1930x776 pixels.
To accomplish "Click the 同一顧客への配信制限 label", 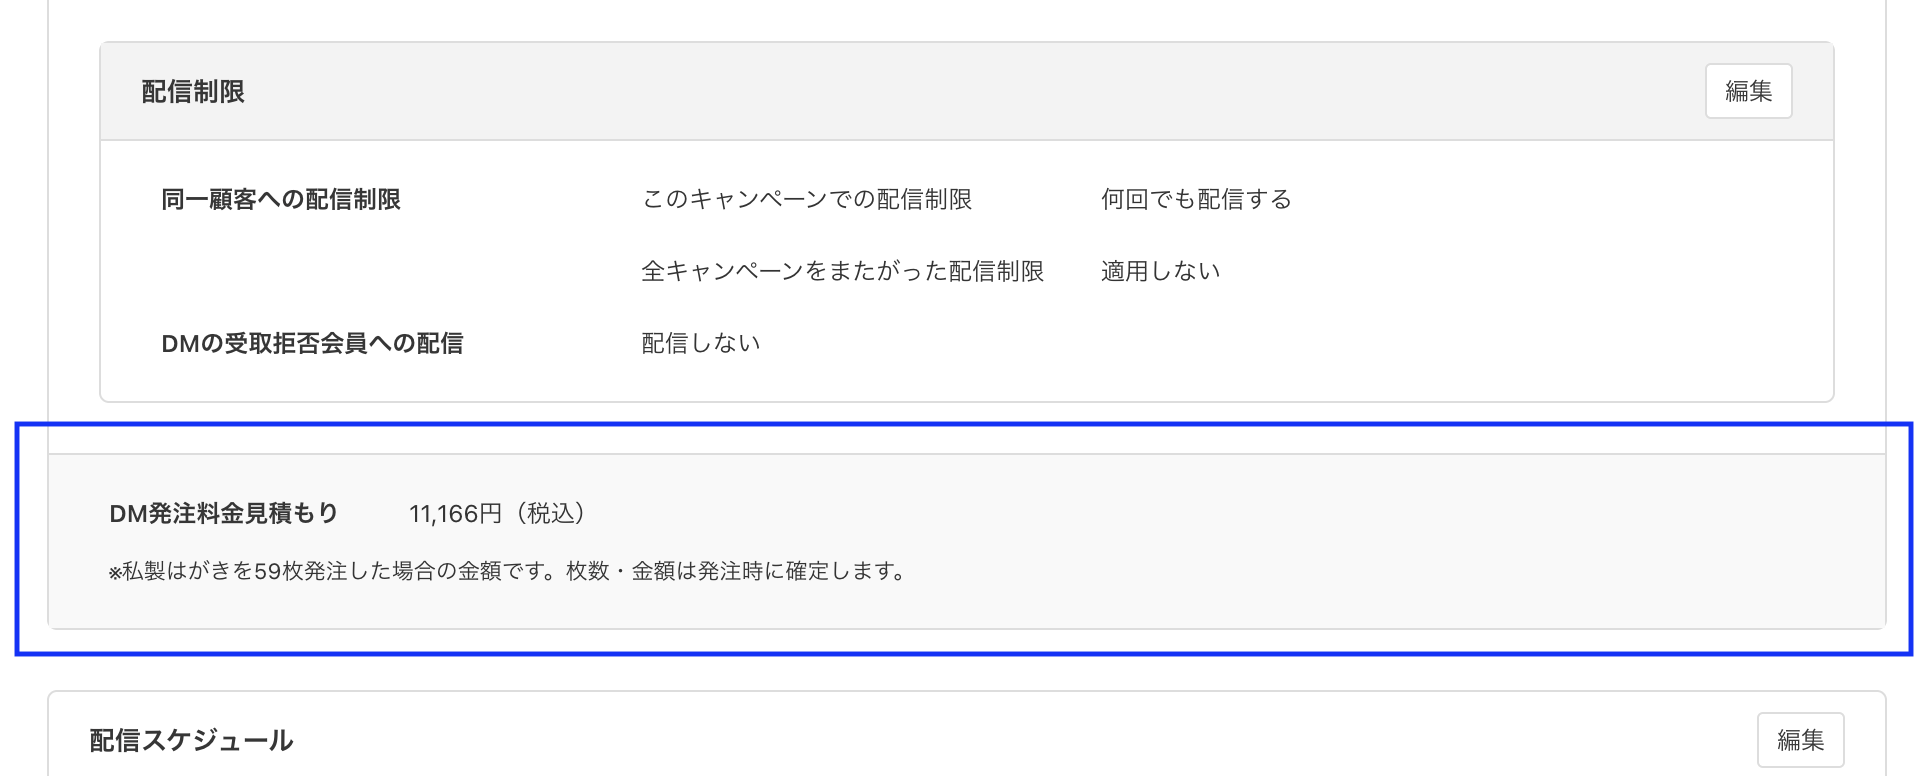I will point(281,198).
